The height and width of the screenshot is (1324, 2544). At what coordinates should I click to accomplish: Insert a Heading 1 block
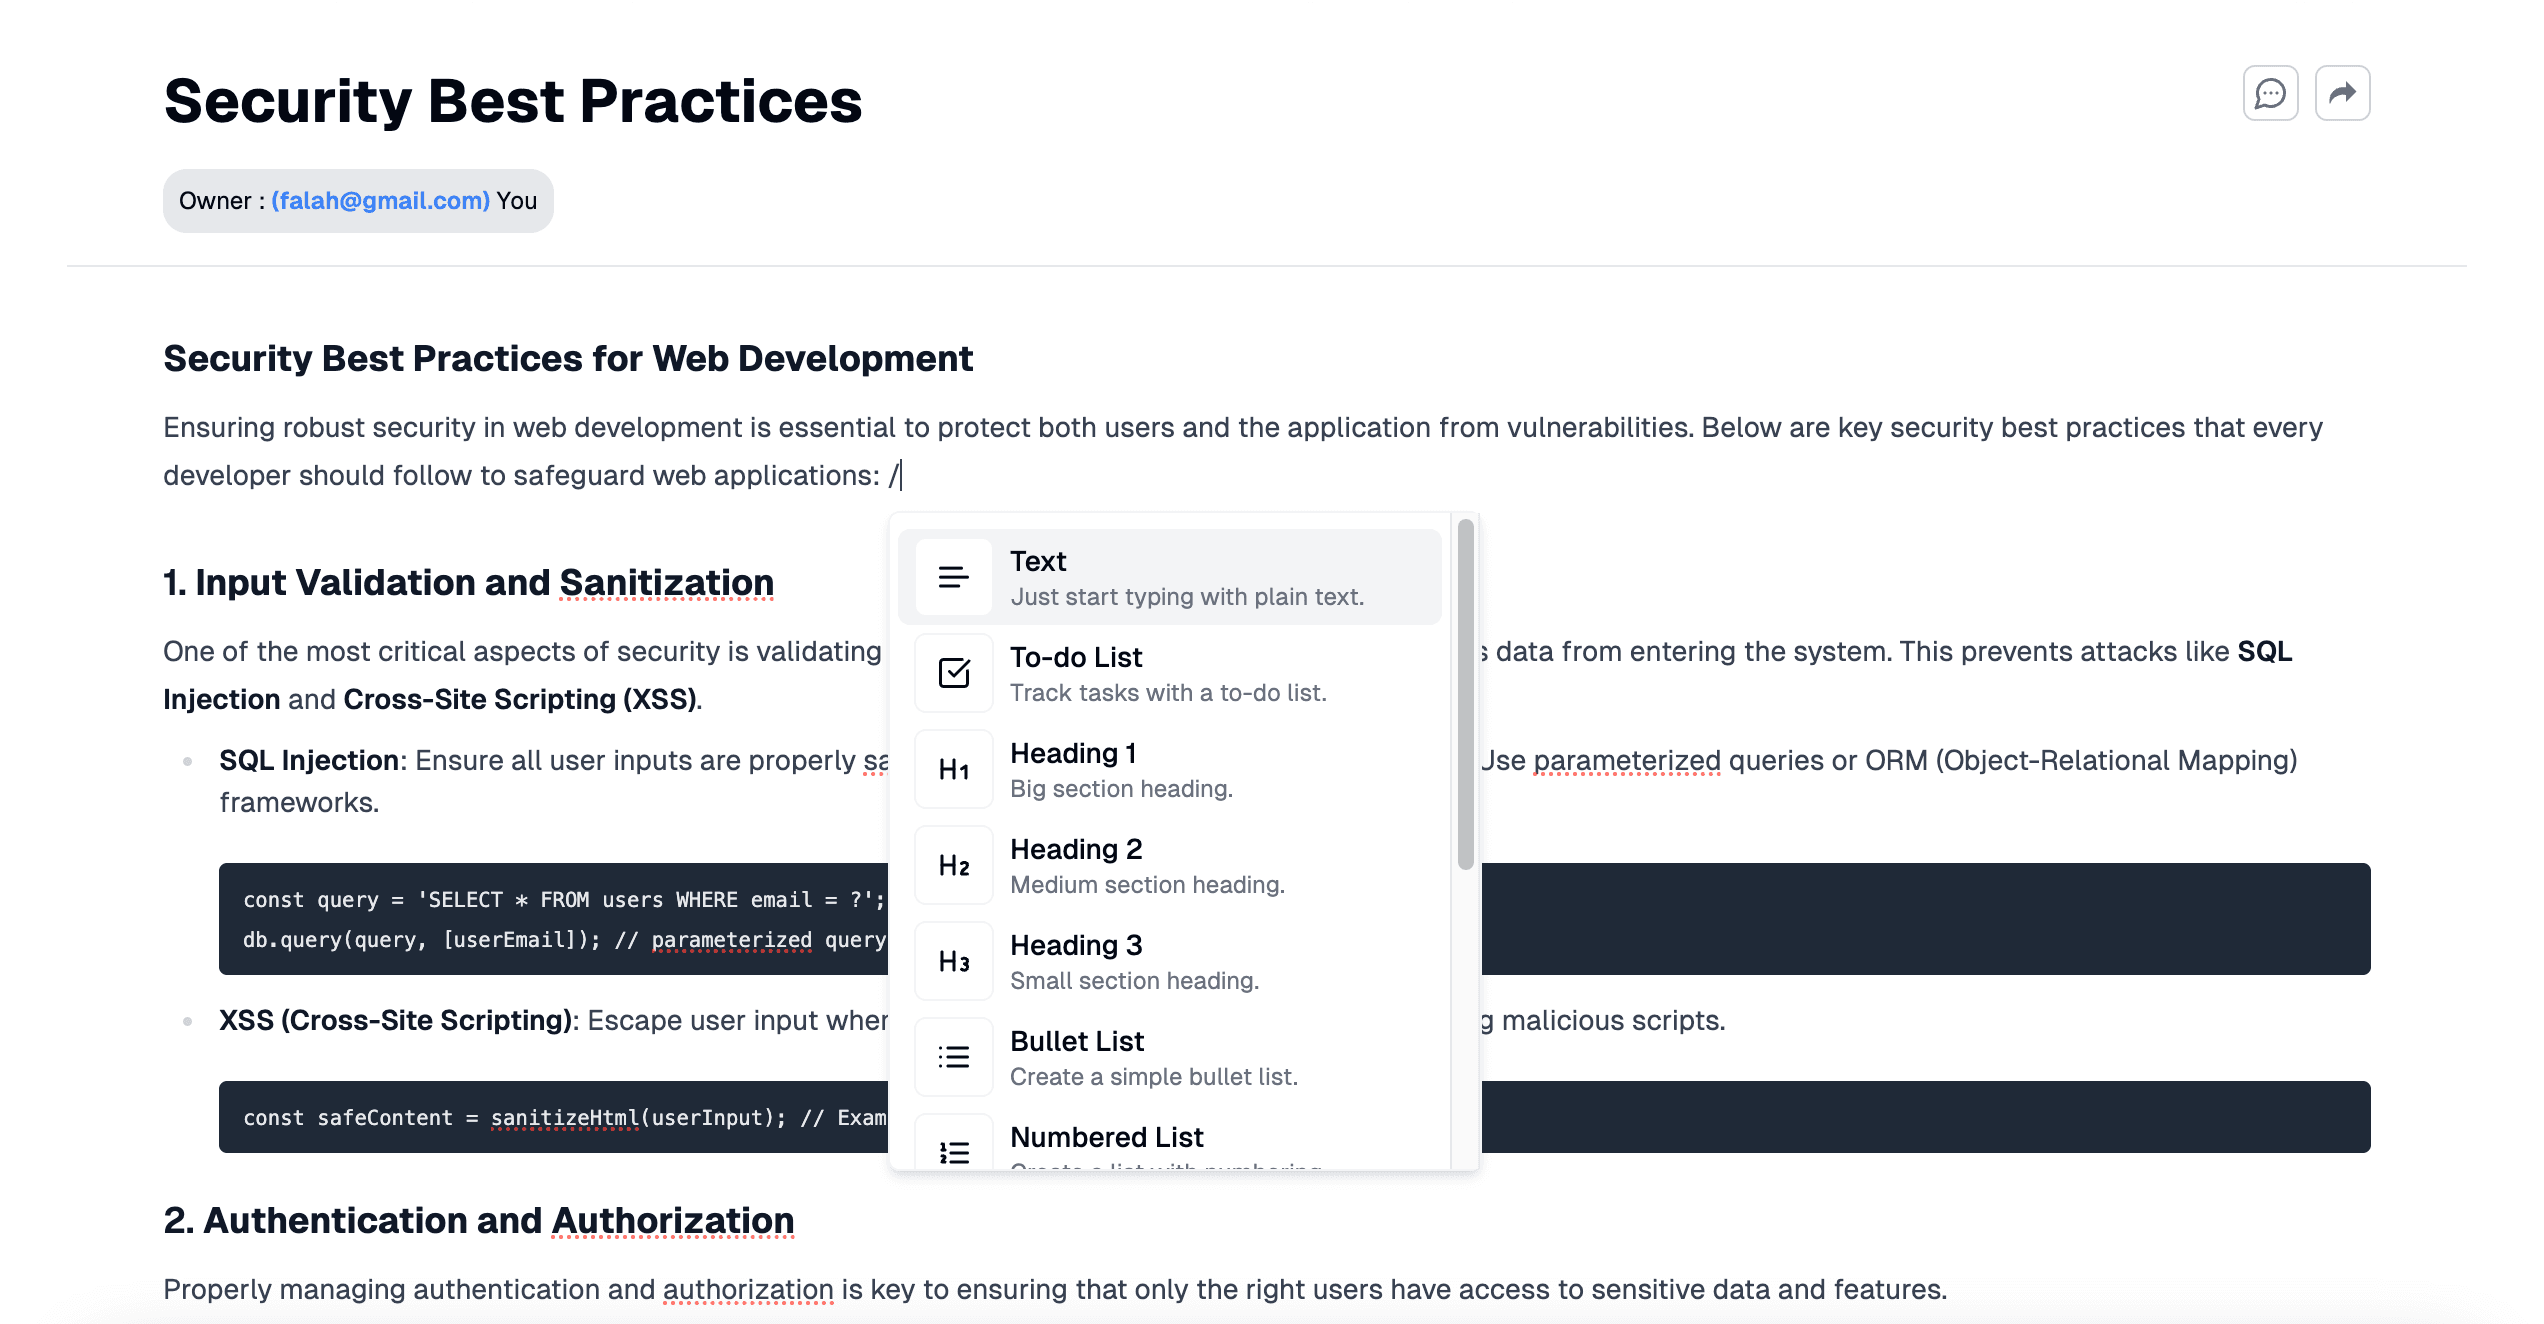pyautogui.click(x=1120, y=769)
